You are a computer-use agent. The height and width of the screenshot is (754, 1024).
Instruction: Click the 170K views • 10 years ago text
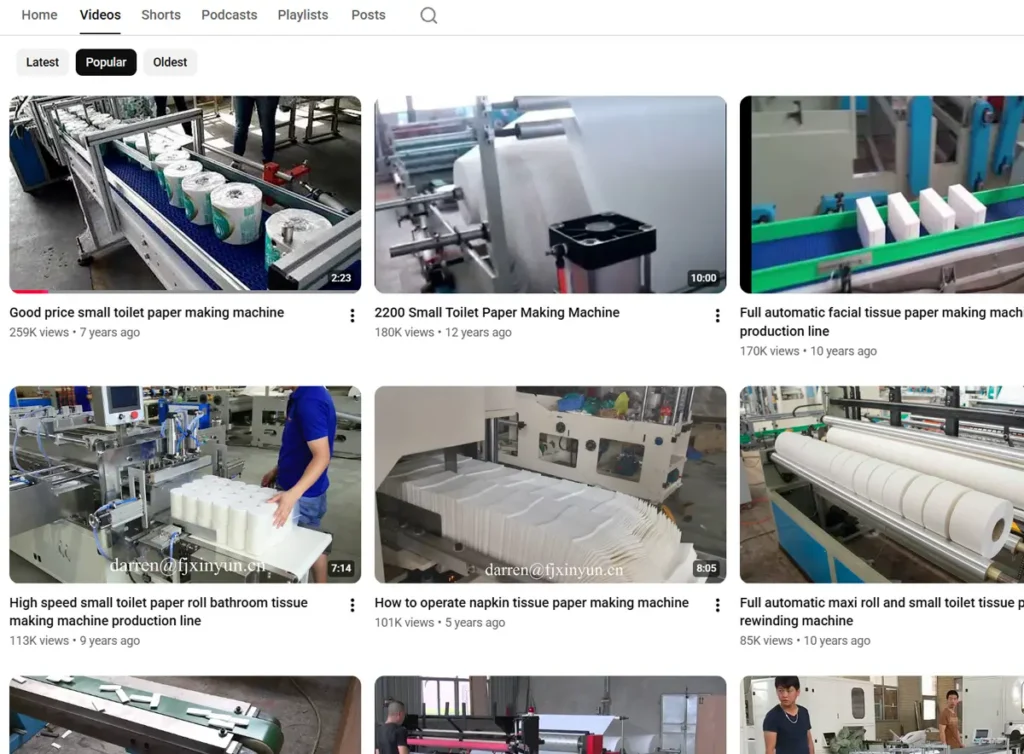808,351
